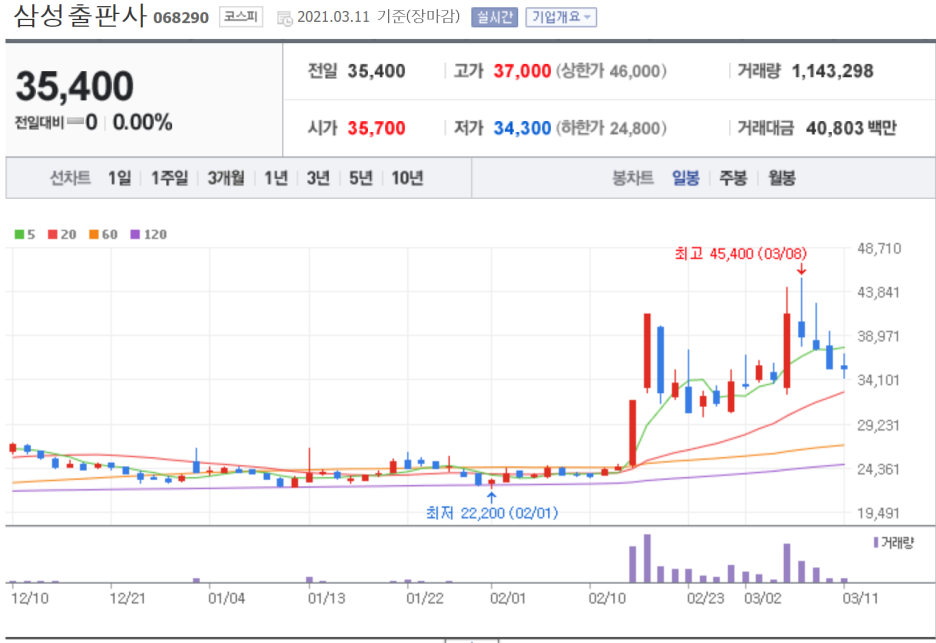Click the 전일 value 35,400 in the info table
Screen dimensions: 936x643
[x=377, y=71]
